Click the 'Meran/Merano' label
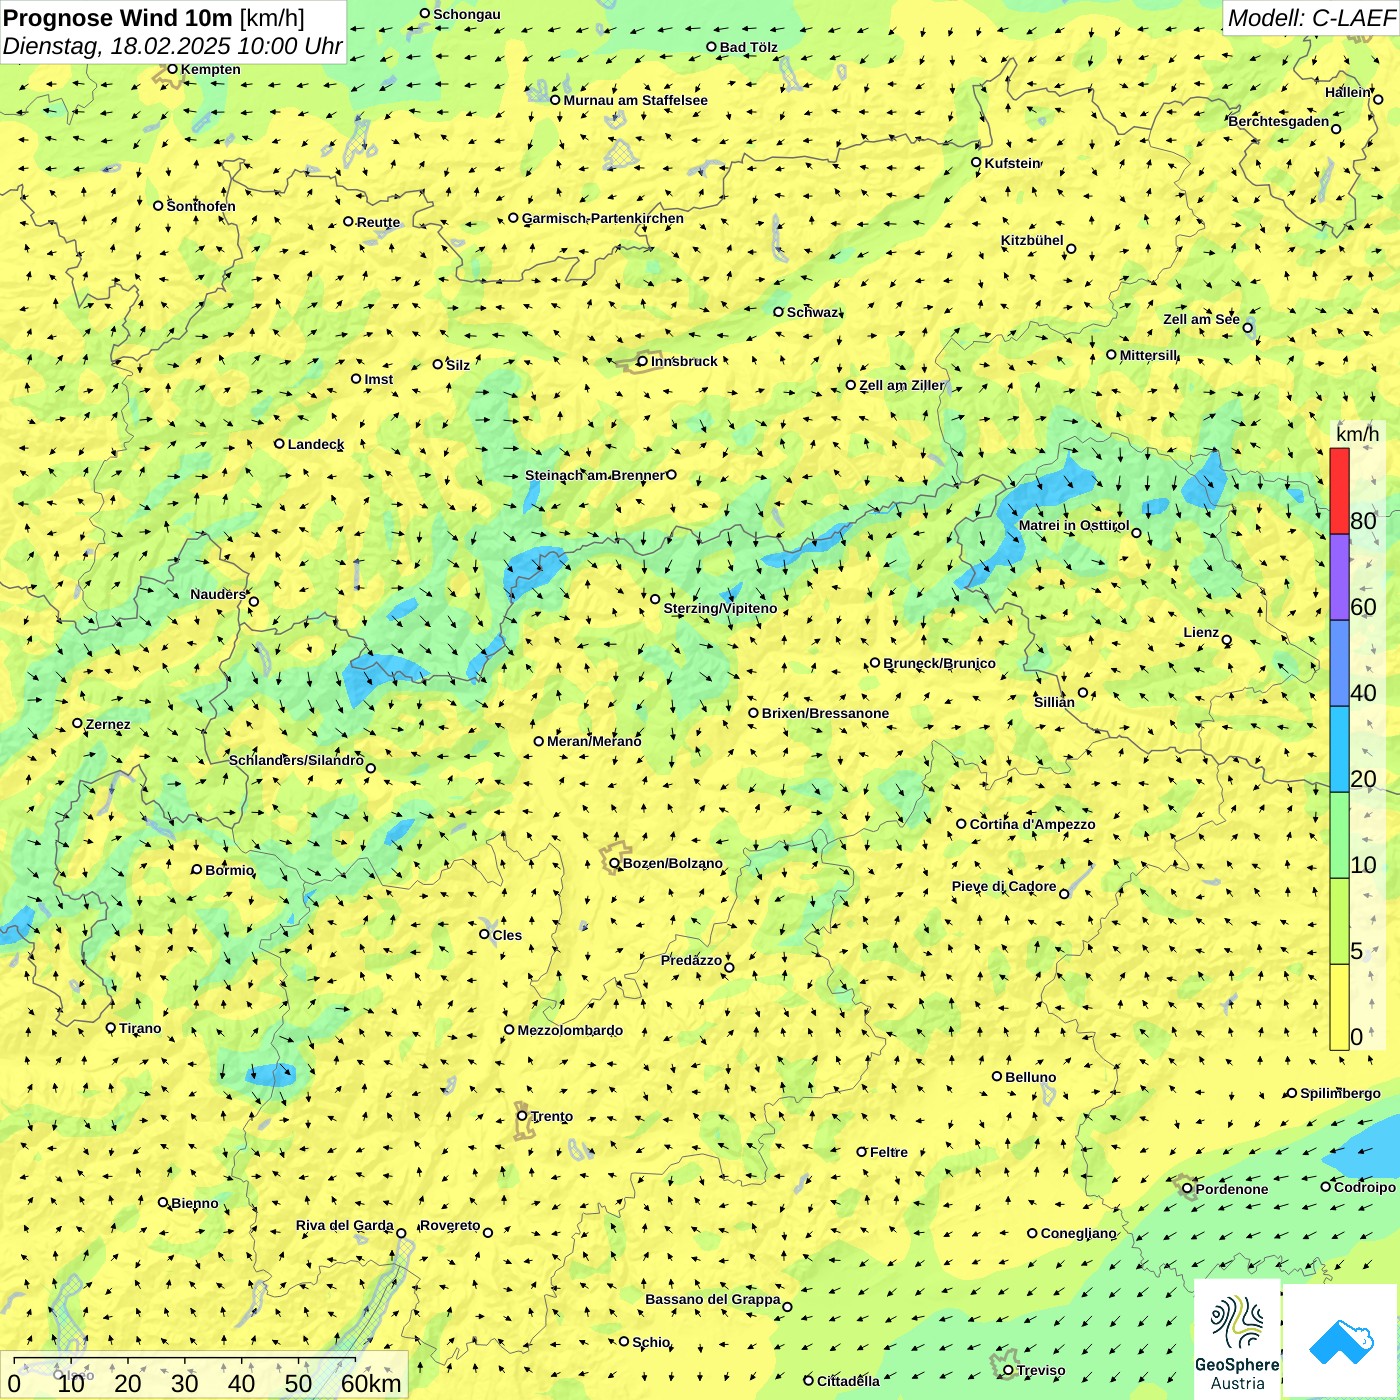The image size is (1400, 1400). [594, 741]
